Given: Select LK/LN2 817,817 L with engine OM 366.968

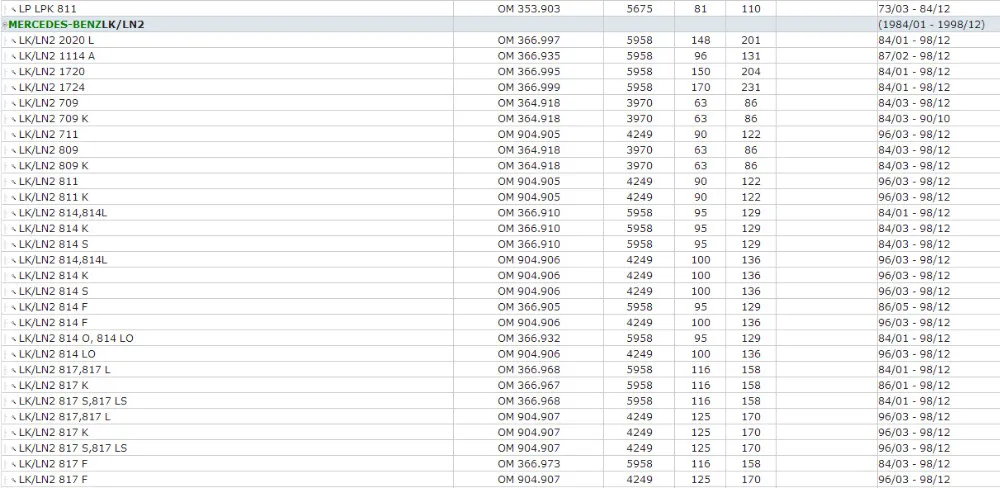Looking at the screenshot, I should [x=64, y=370].
